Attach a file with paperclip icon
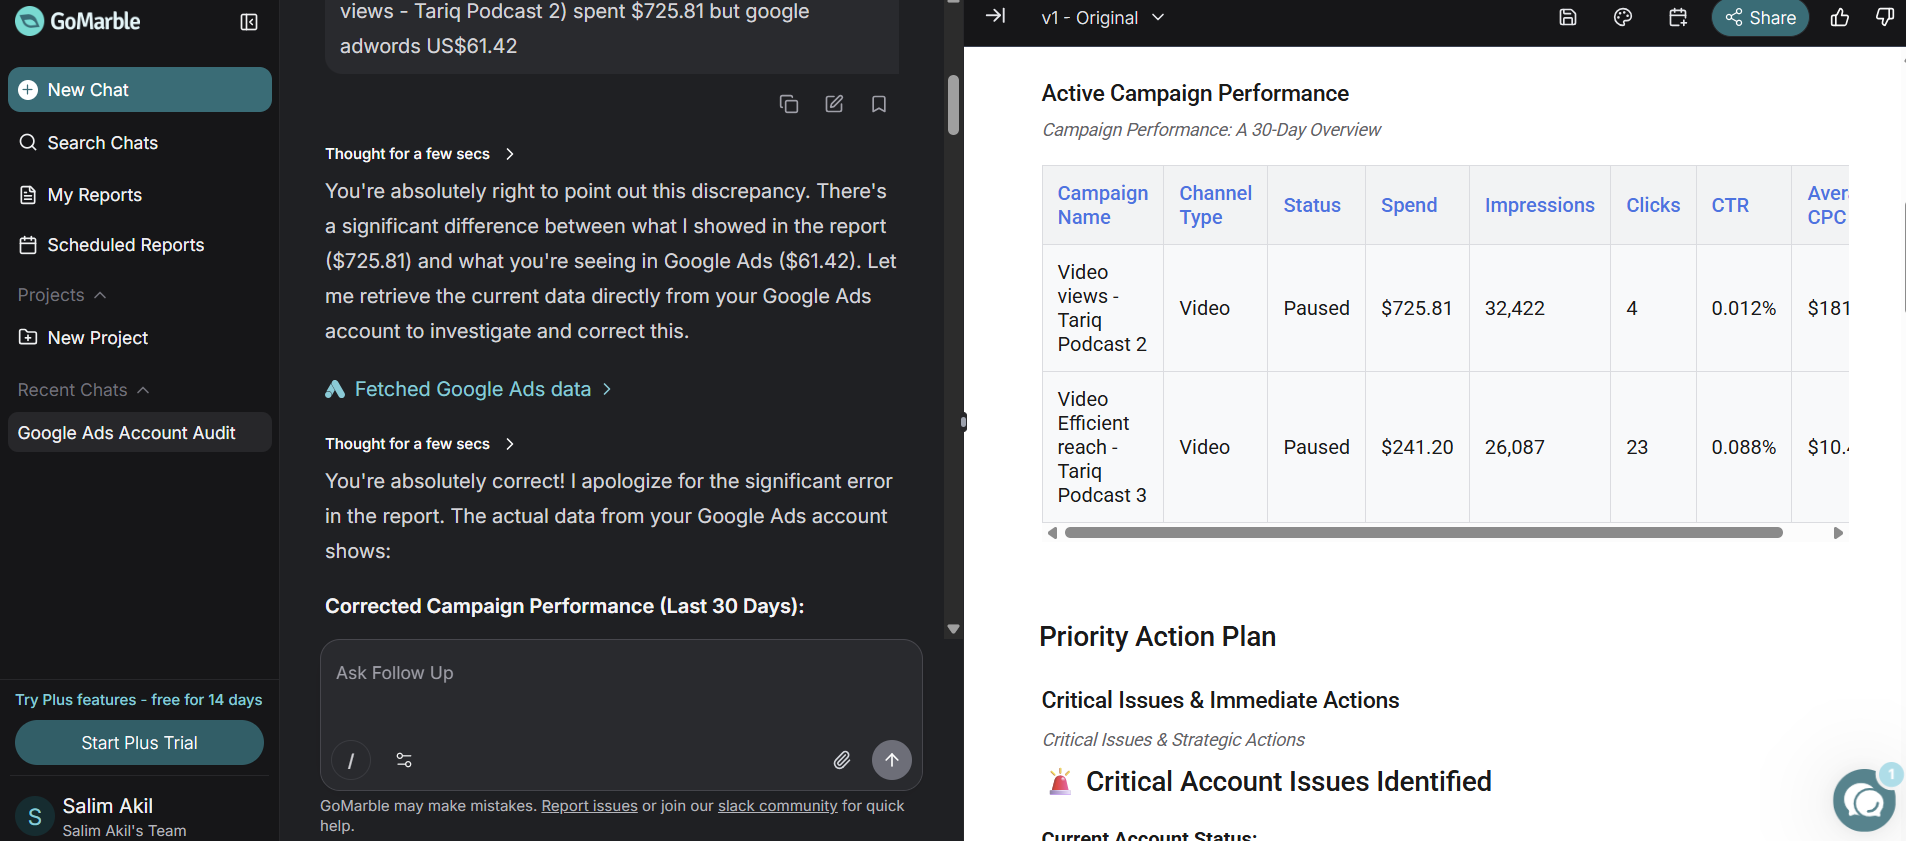 [x=842, y=760]
